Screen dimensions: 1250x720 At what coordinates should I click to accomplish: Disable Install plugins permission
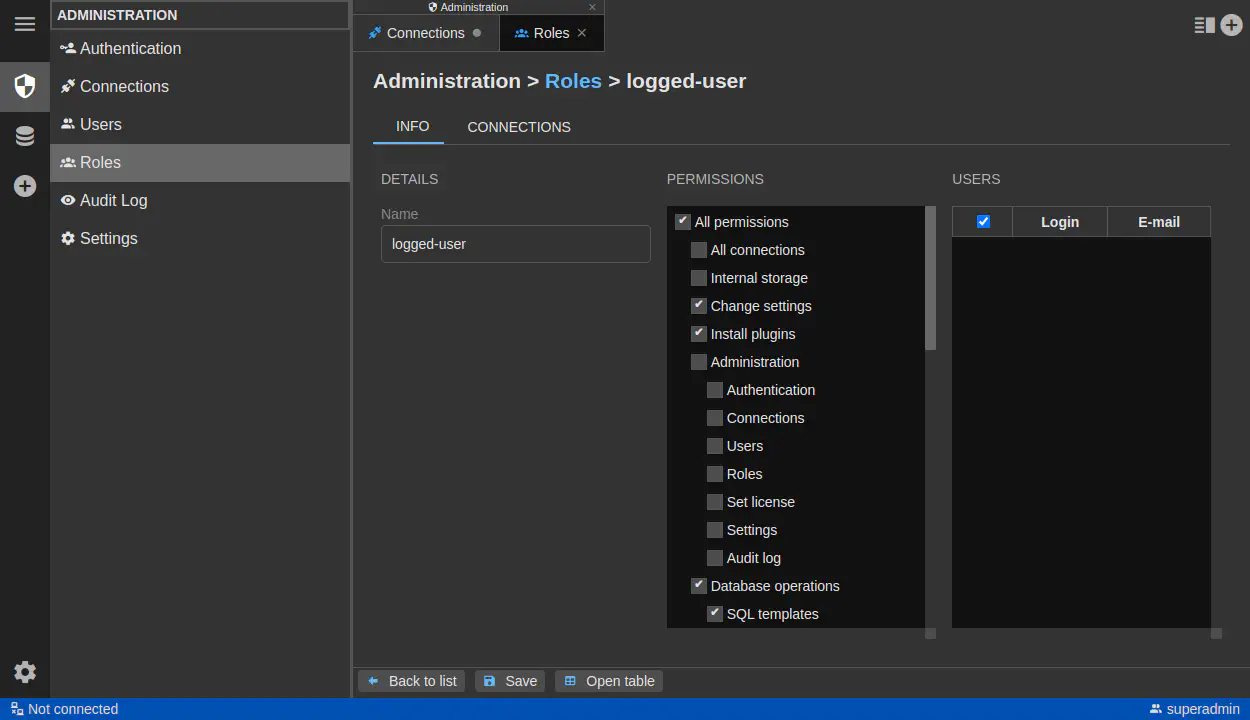coord(699,334)
